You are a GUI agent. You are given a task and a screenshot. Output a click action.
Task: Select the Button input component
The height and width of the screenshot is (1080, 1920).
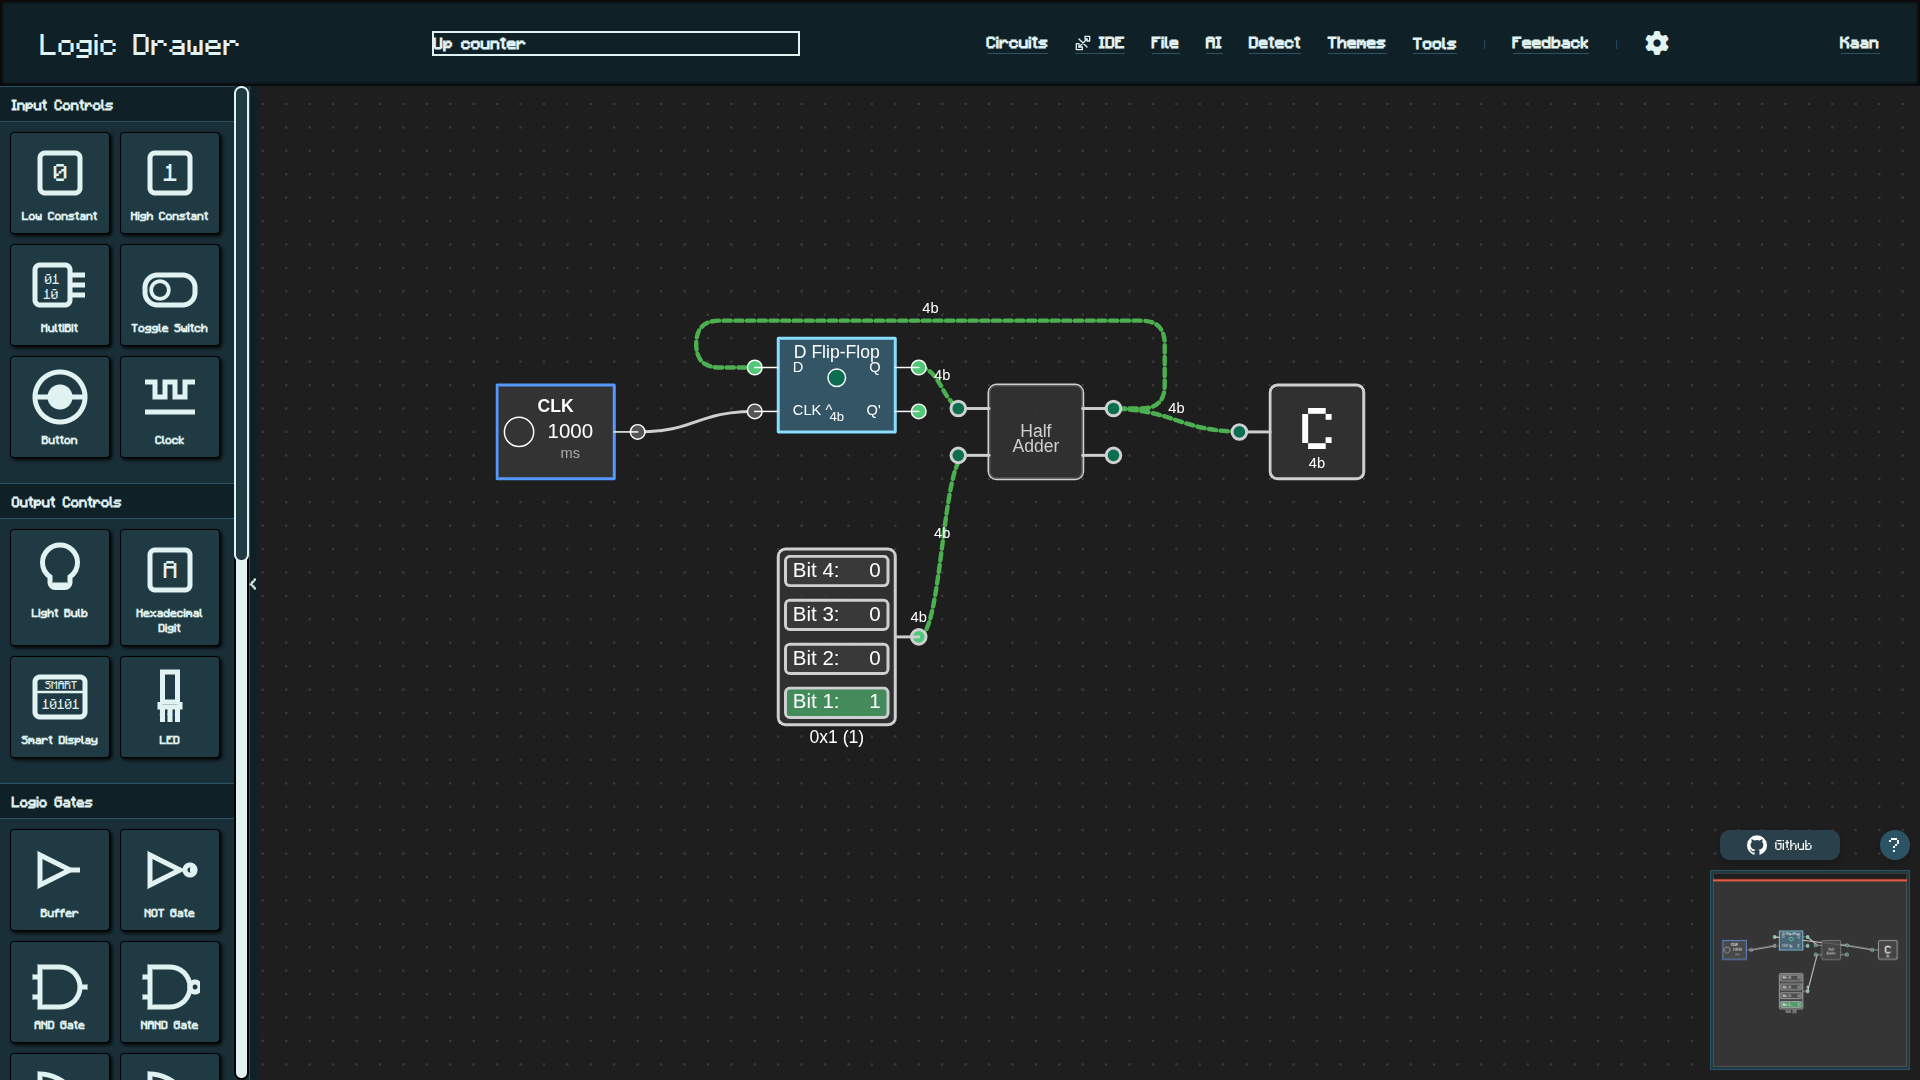coord(60,407)
